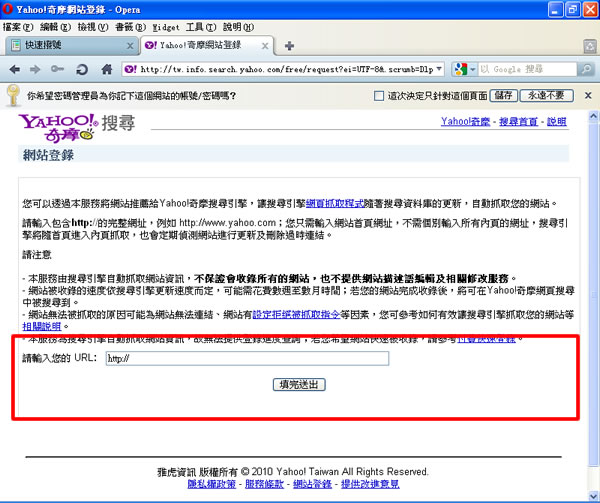This screenshot has height=503, width=600.
Task: Submit the form with 填完送出
Action: click(x=299, y=384)
